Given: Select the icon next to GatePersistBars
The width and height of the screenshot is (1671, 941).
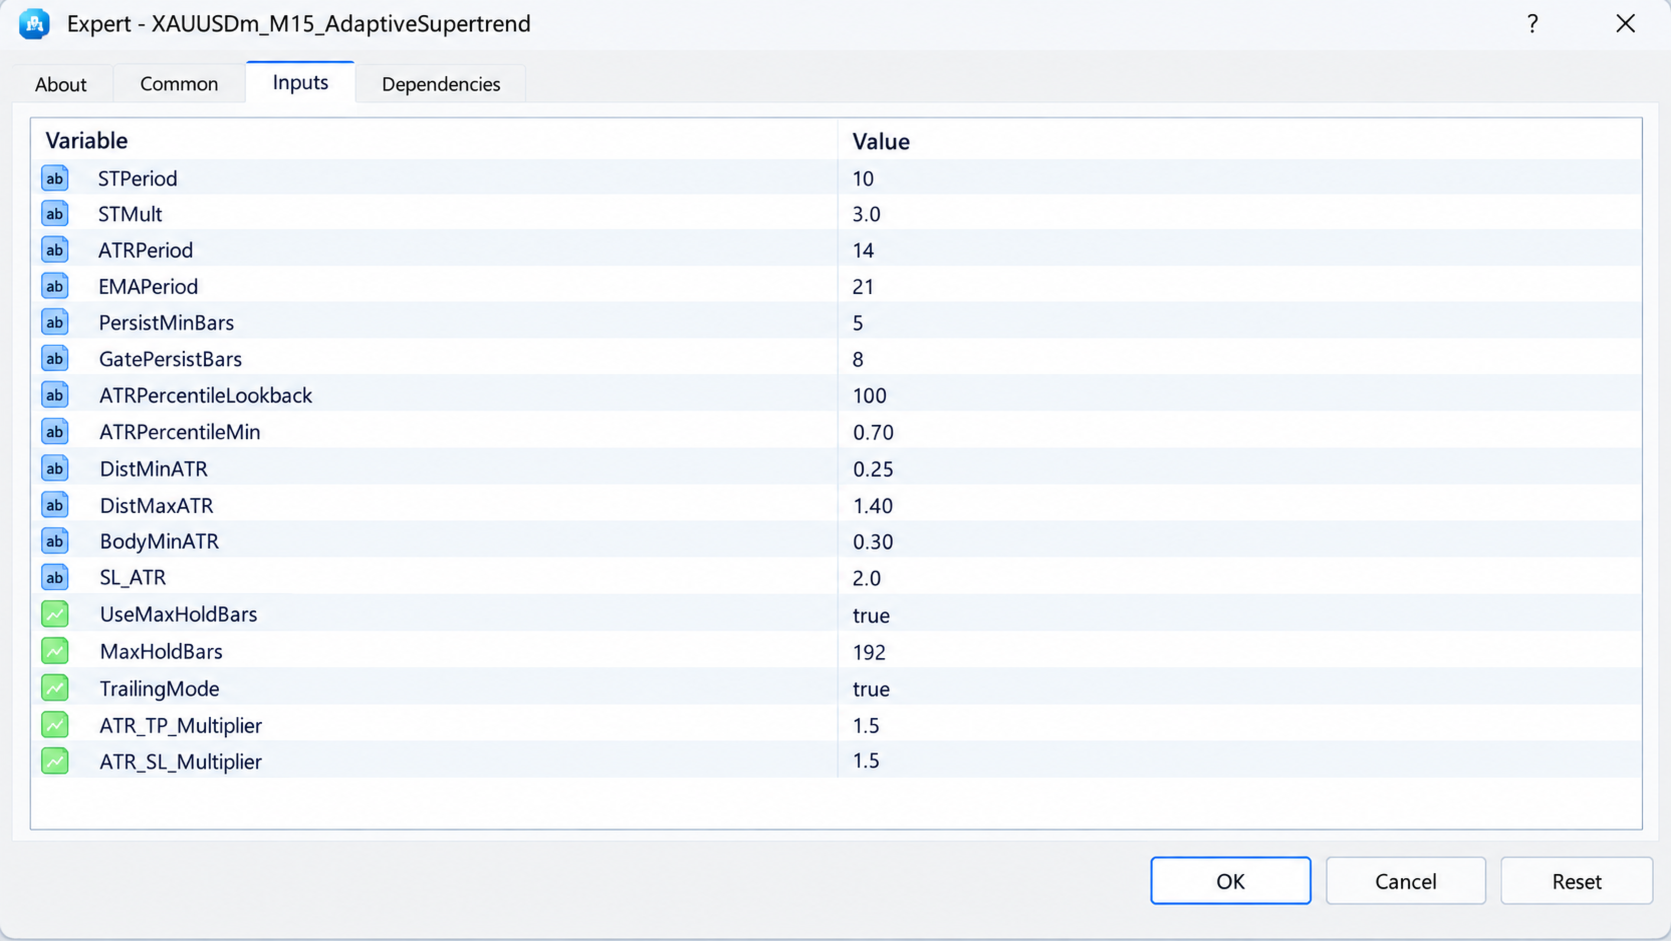Looking at the screenshot, I should pos(55,358).
